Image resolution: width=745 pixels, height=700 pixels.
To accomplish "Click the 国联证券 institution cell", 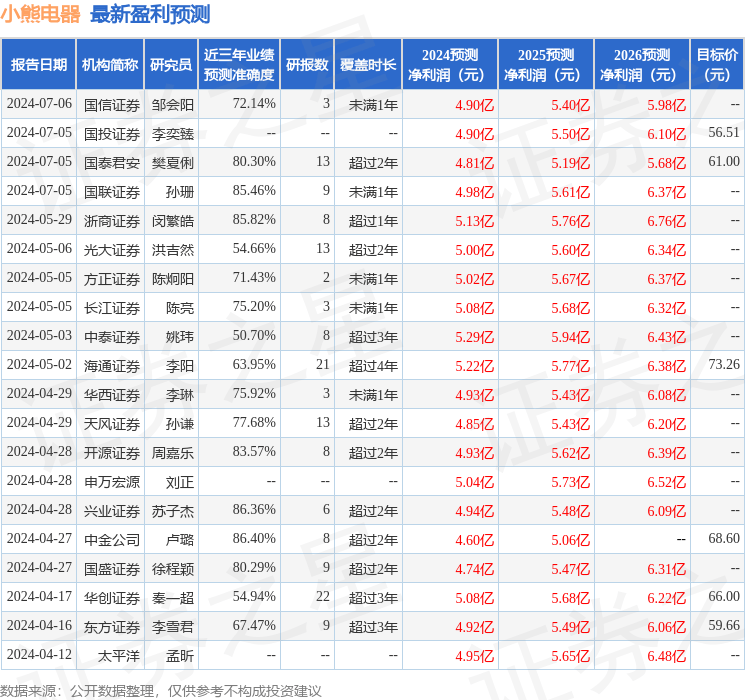I will coord(112,192).
